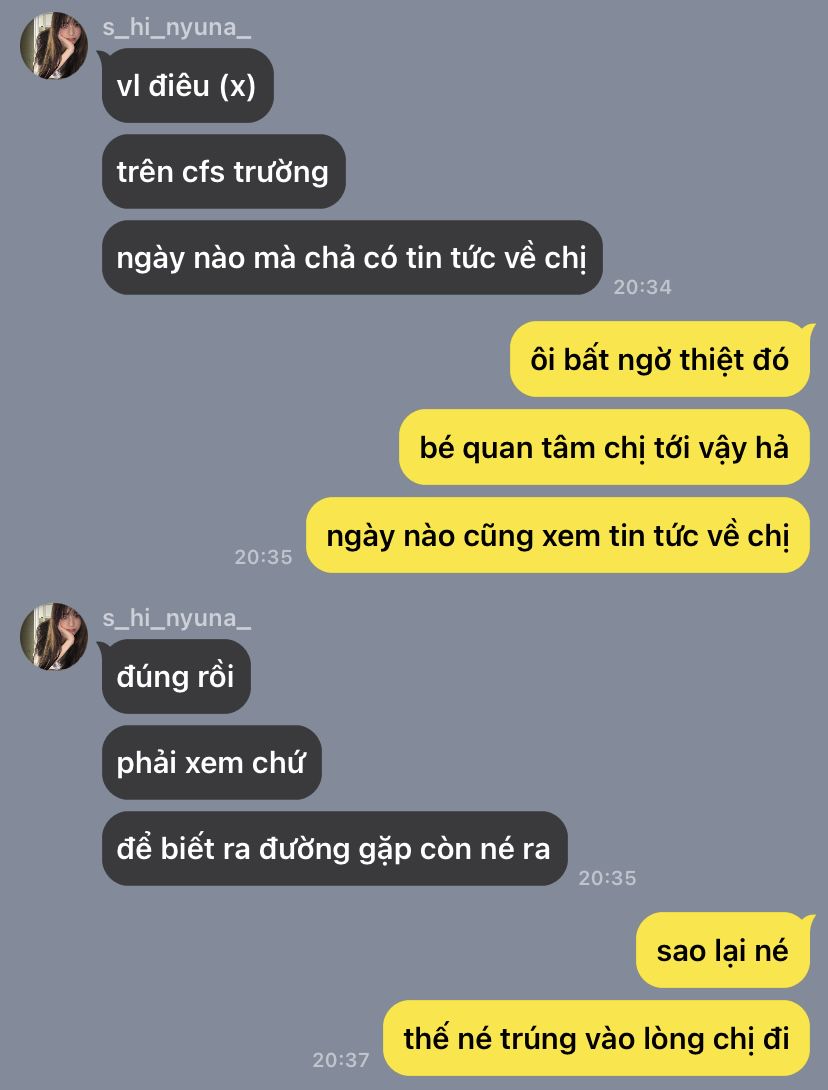Tap the 'sao lại né' yellow bubble
The width and height of the screenshot is (828, 1090).
[723, 950]
